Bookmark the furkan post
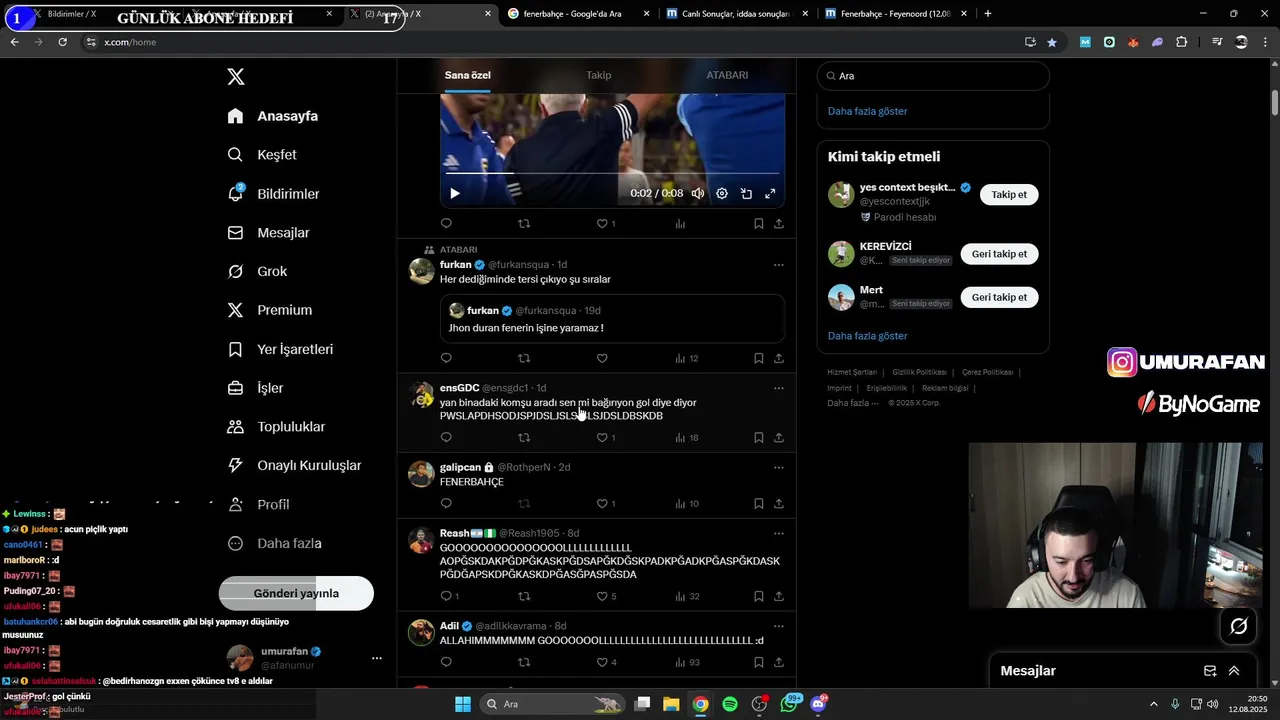This screenshot has width=1280, height=720. pyautogui.click(x=759, y=358)
